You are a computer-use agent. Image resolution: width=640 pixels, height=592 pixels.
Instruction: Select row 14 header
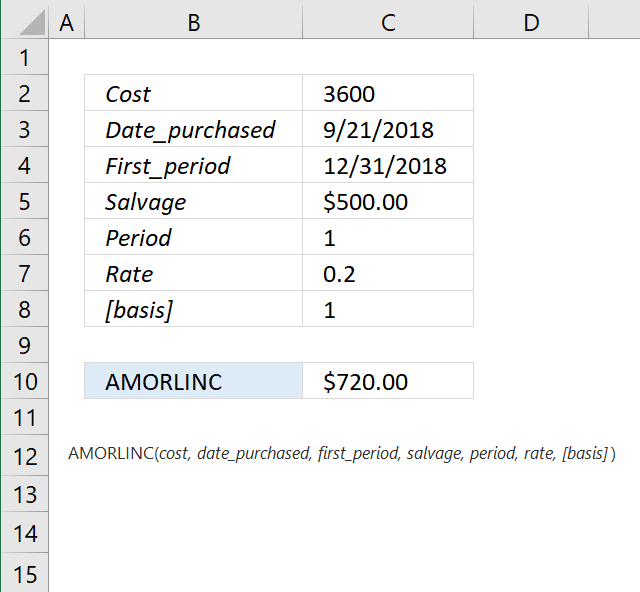click(24, 533)
